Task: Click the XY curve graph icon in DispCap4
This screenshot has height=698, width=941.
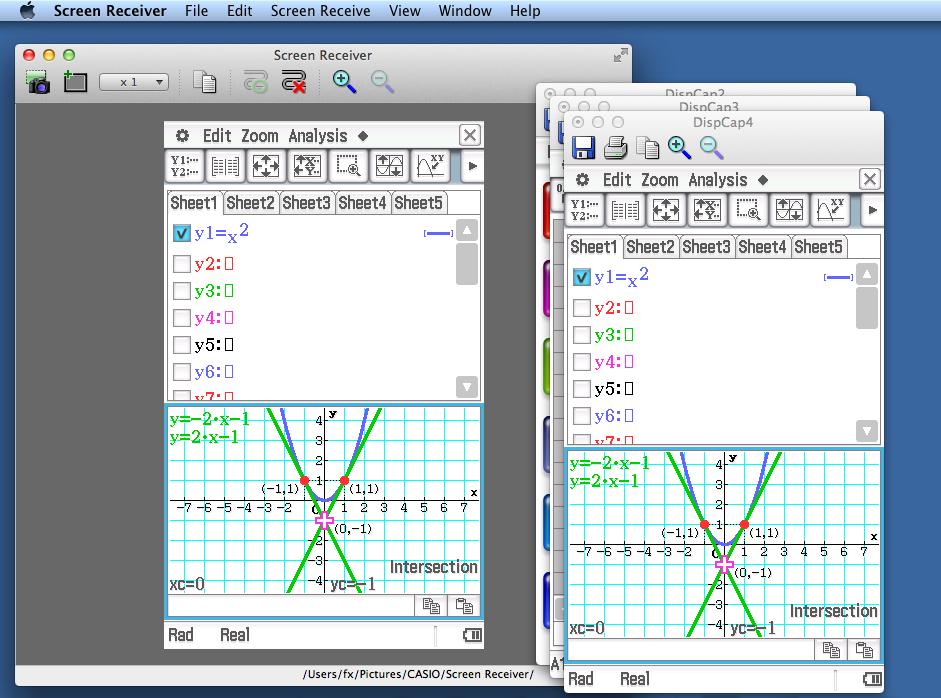Action: click(831, 210)
